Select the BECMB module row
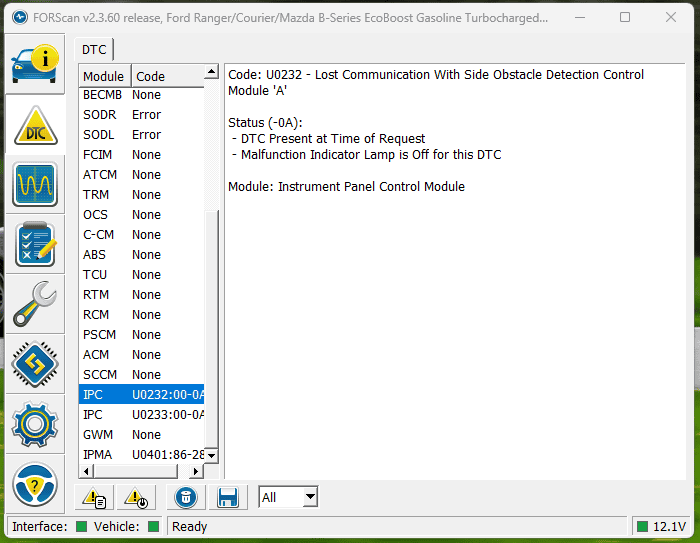Viewport: 700px width, 543px height. 142,95
